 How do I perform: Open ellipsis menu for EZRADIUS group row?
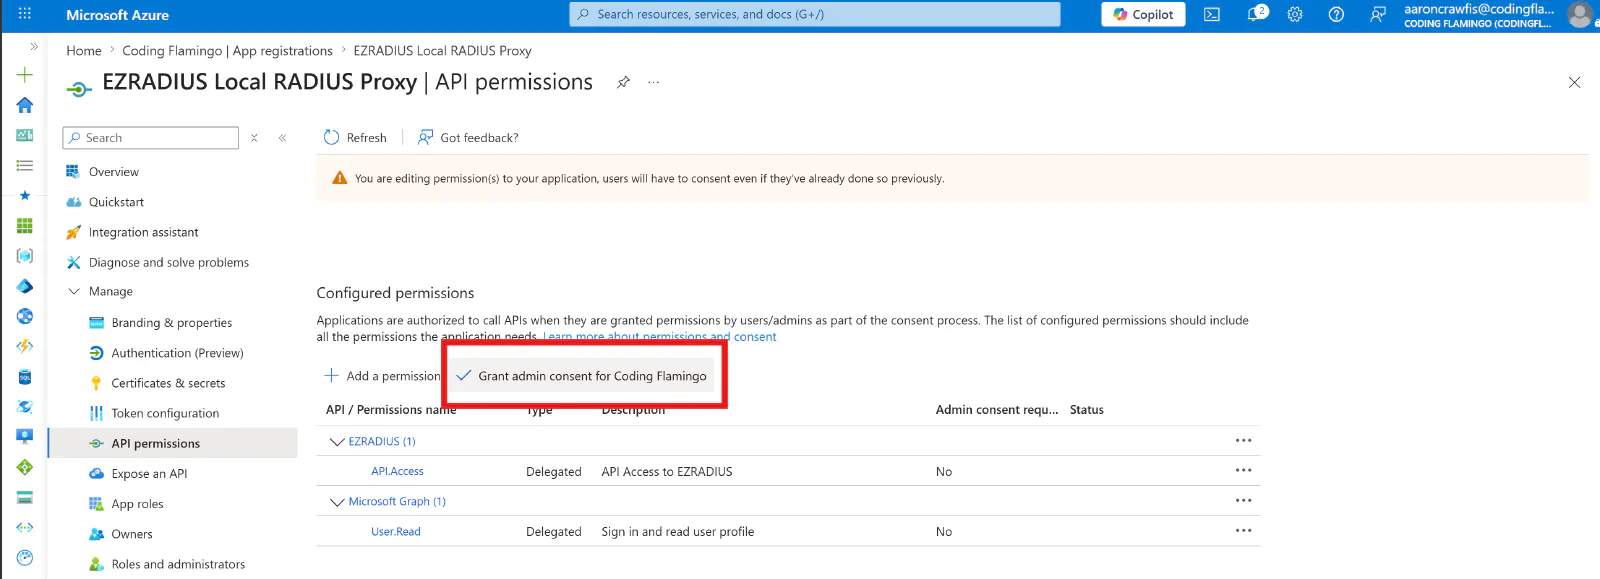point(1243,441)
